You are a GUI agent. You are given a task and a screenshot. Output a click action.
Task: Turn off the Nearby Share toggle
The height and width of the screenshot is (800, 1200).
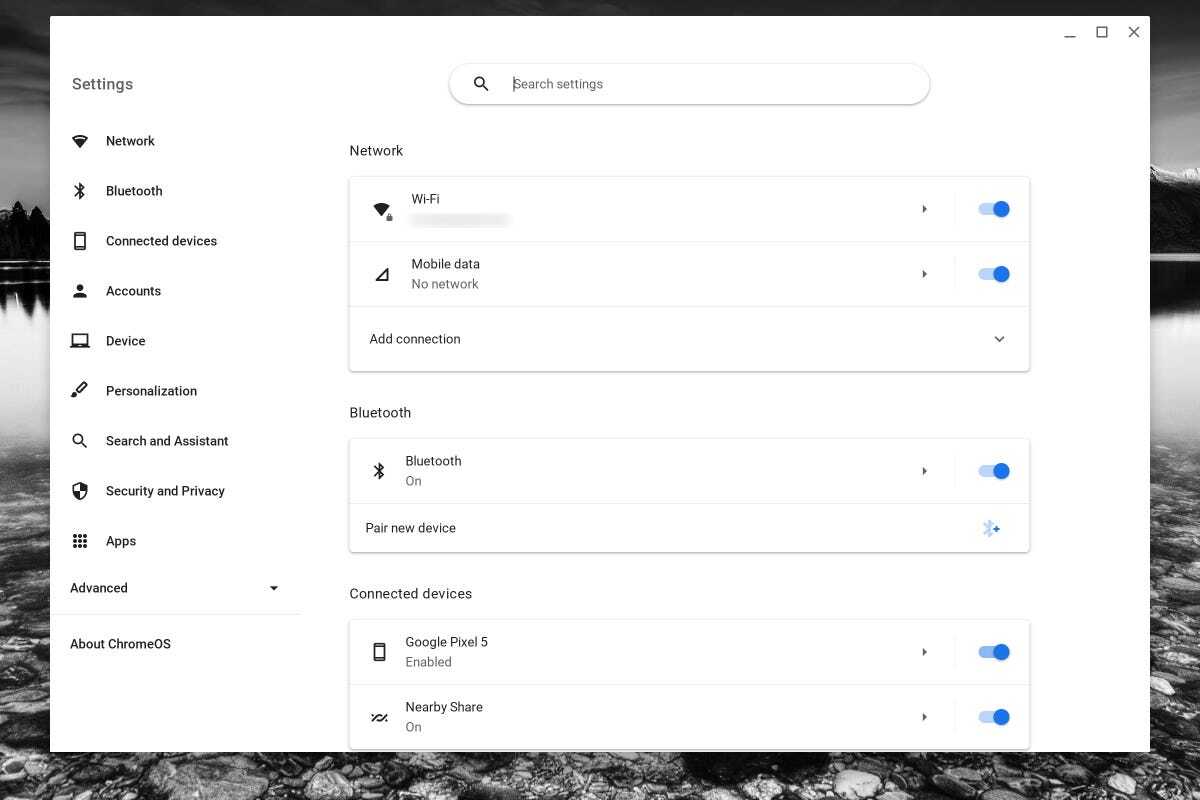click(994, 717)
